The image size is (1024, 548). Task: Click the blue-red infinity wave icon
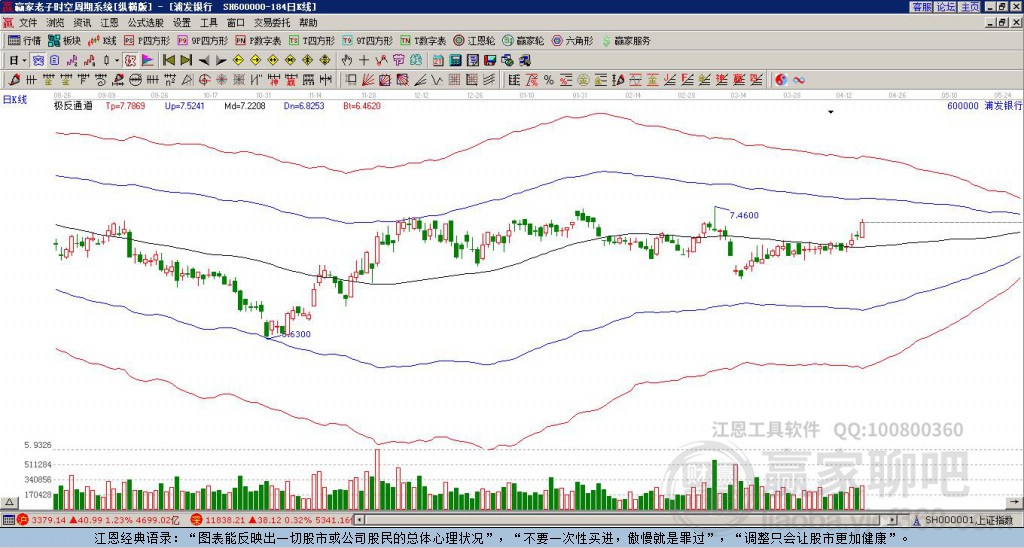click(x=799, y=80)
